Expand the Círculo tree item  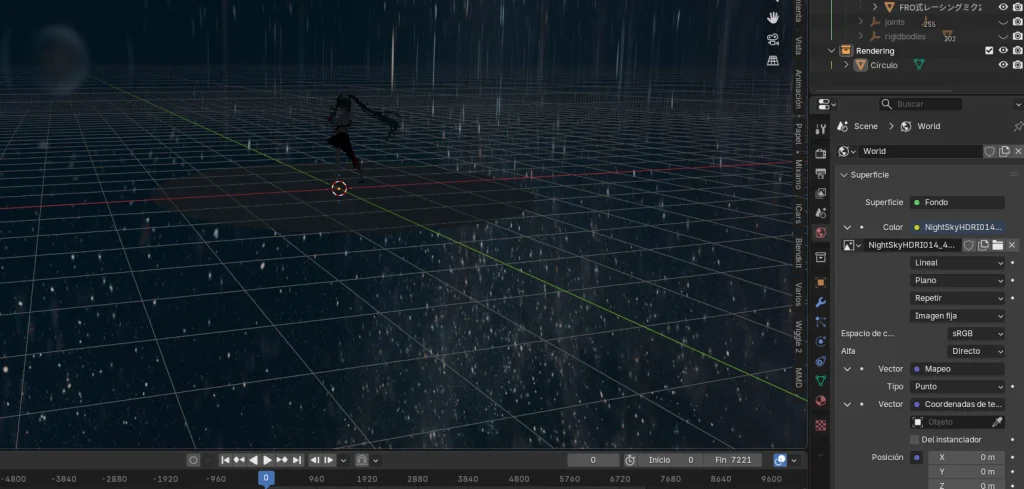click(x=846, y=65)
